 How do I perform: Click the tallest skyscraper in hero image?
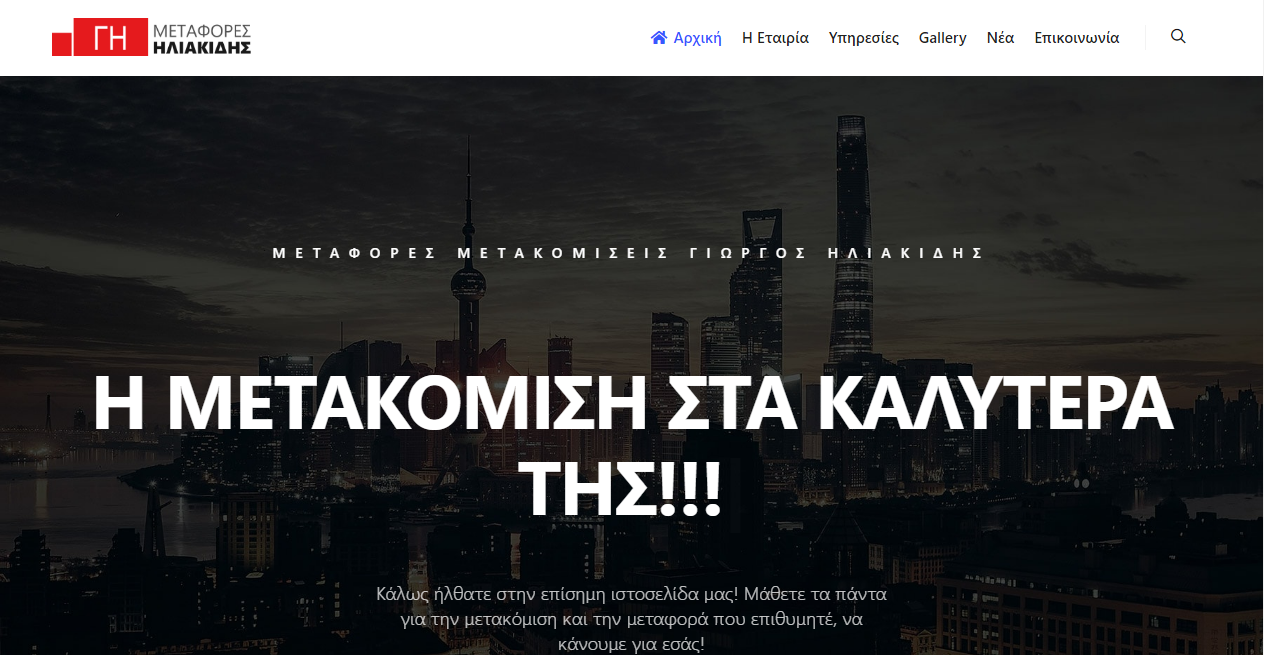tap(851, 250)
